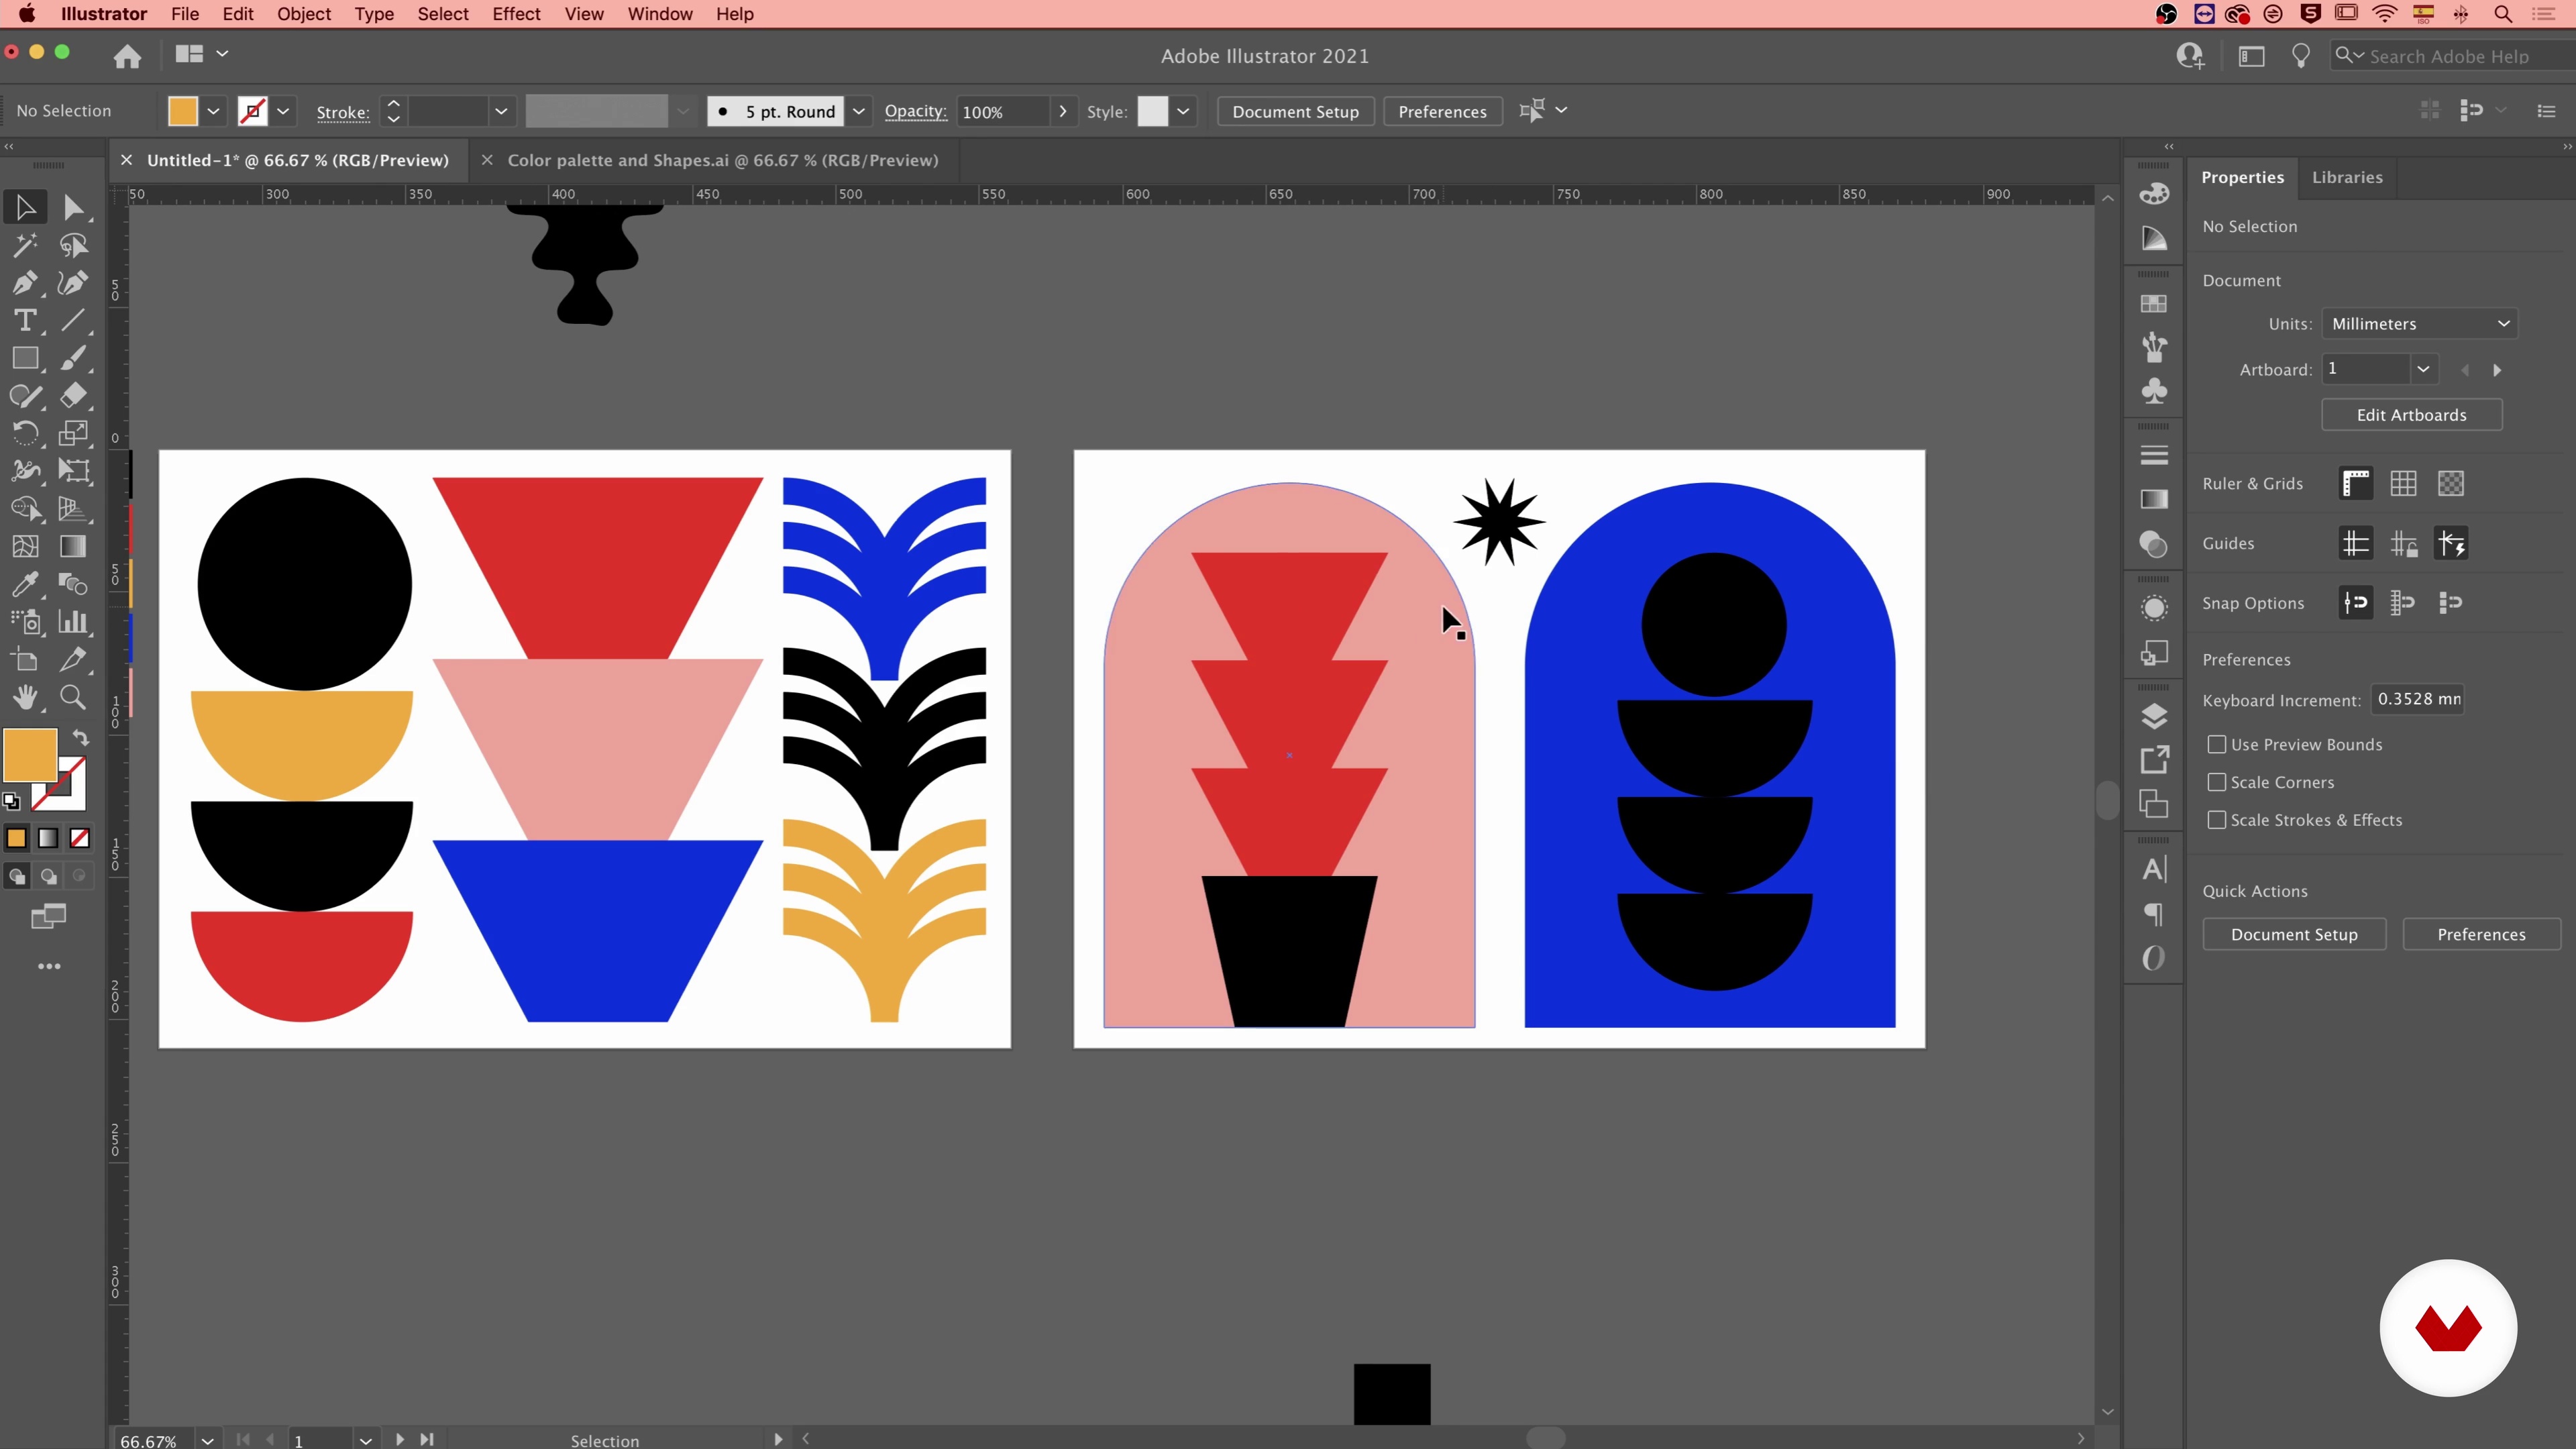Enable Scale Strokes & Effects checkbox
Viewport: 2576px width, 1449px height.
tap(2217, 820)
